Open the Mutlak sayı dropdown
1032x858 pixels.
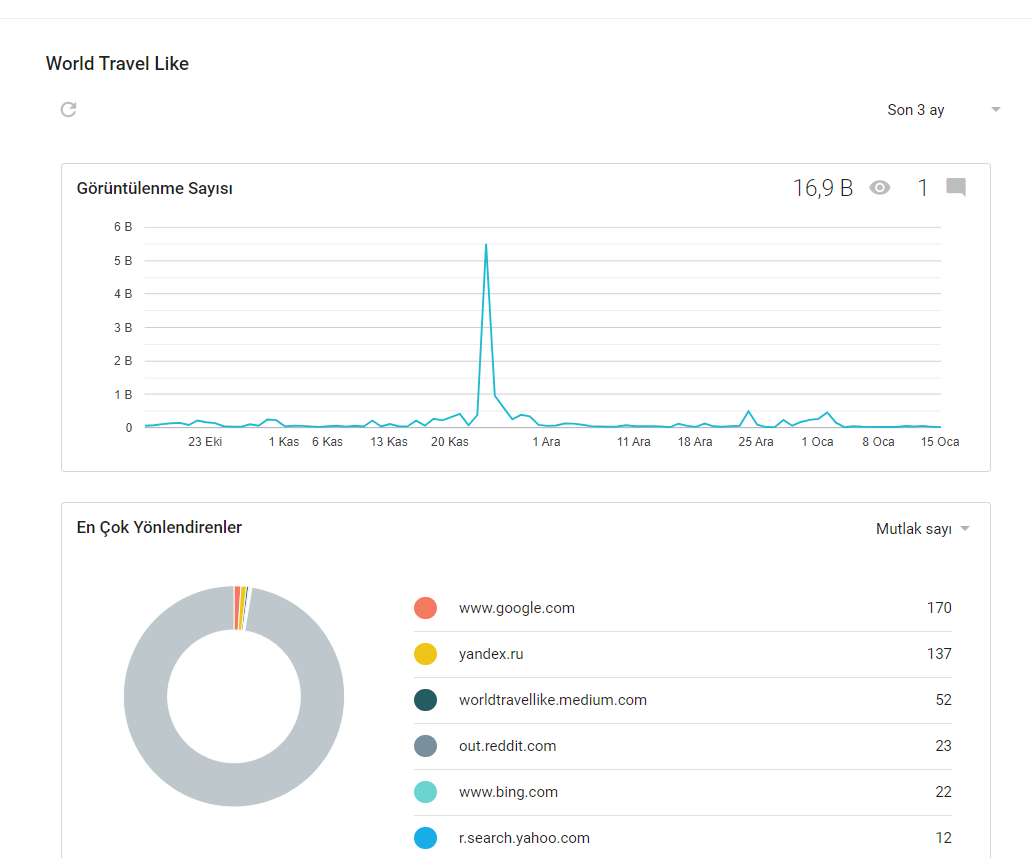point(923,529)
